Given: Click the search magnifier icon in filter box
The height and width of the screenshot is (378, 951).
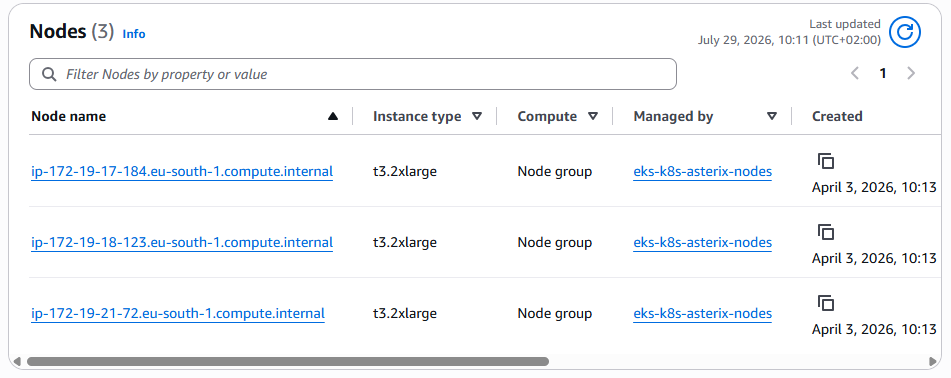Looking at the screenshot, I should tap(49, 74).
